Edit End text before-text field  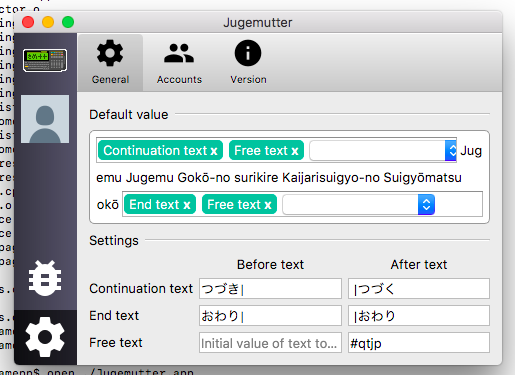click(x=270, y=316)
